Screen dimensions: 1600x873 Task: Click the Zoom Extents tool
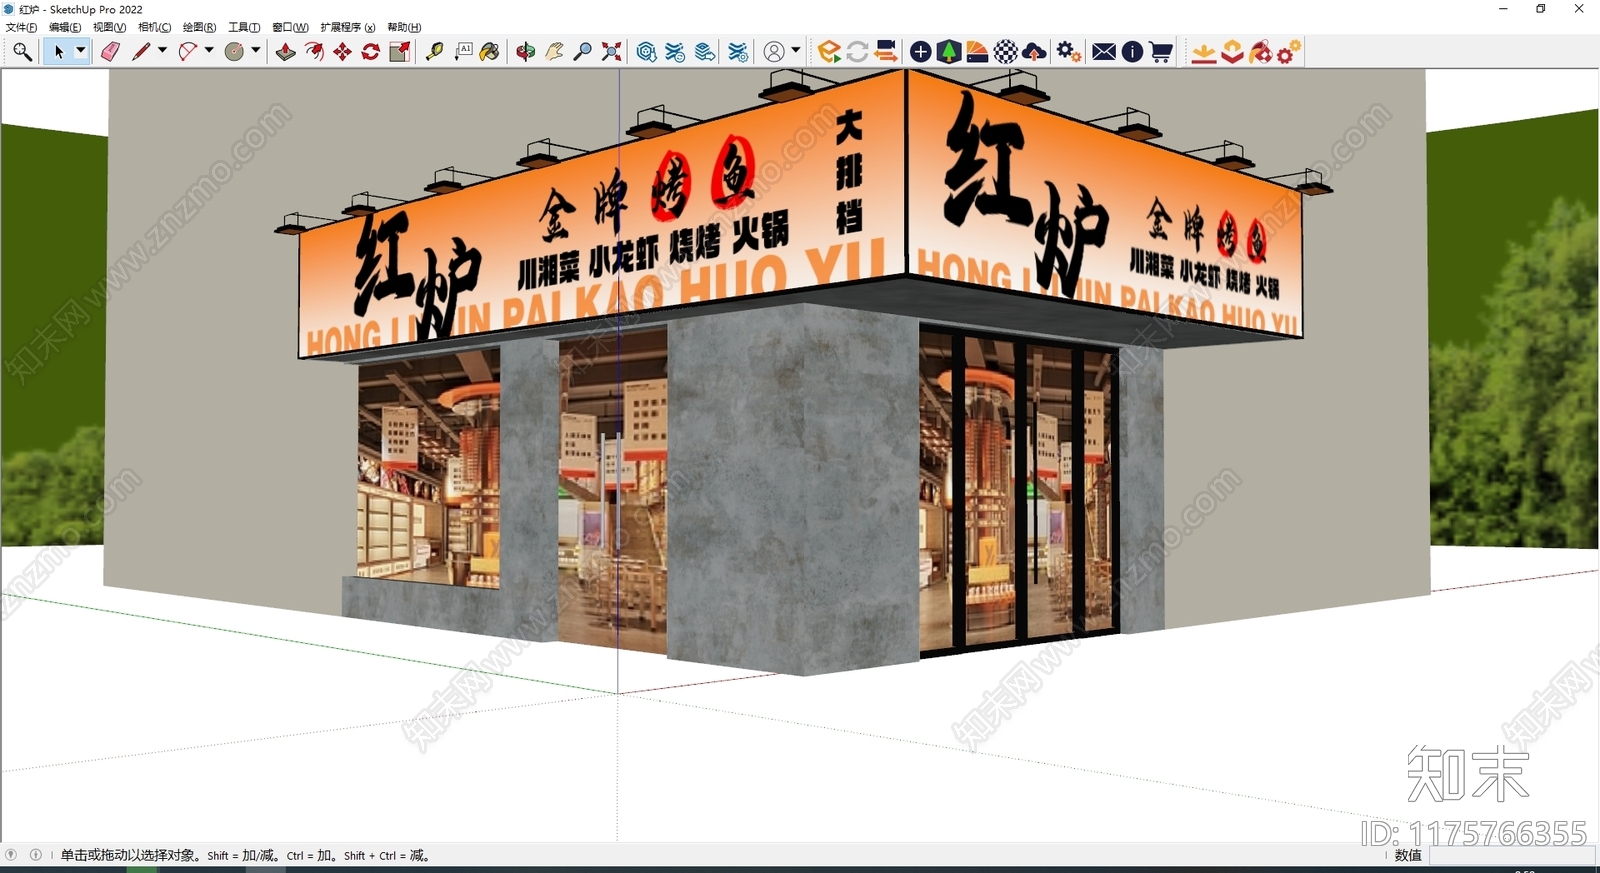pyautogui.click(x=611, y=52)
